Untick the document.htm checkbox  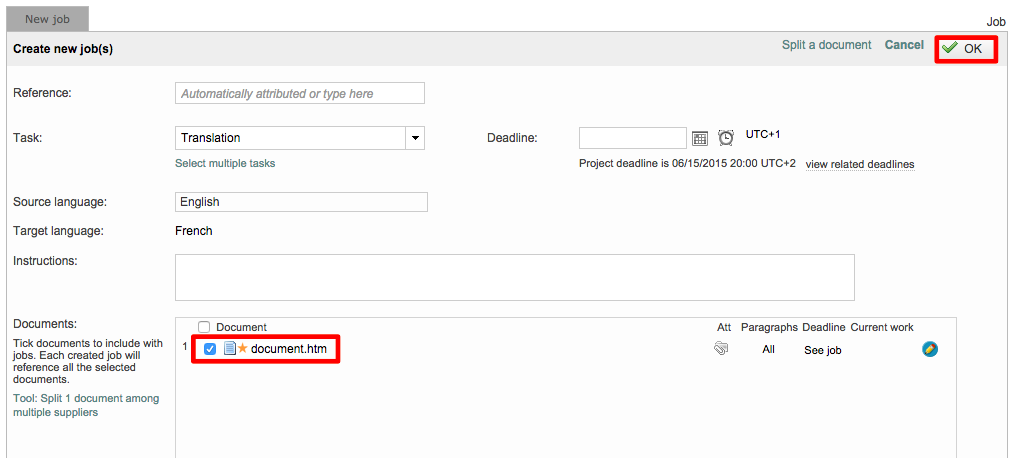tap(210, 349)
